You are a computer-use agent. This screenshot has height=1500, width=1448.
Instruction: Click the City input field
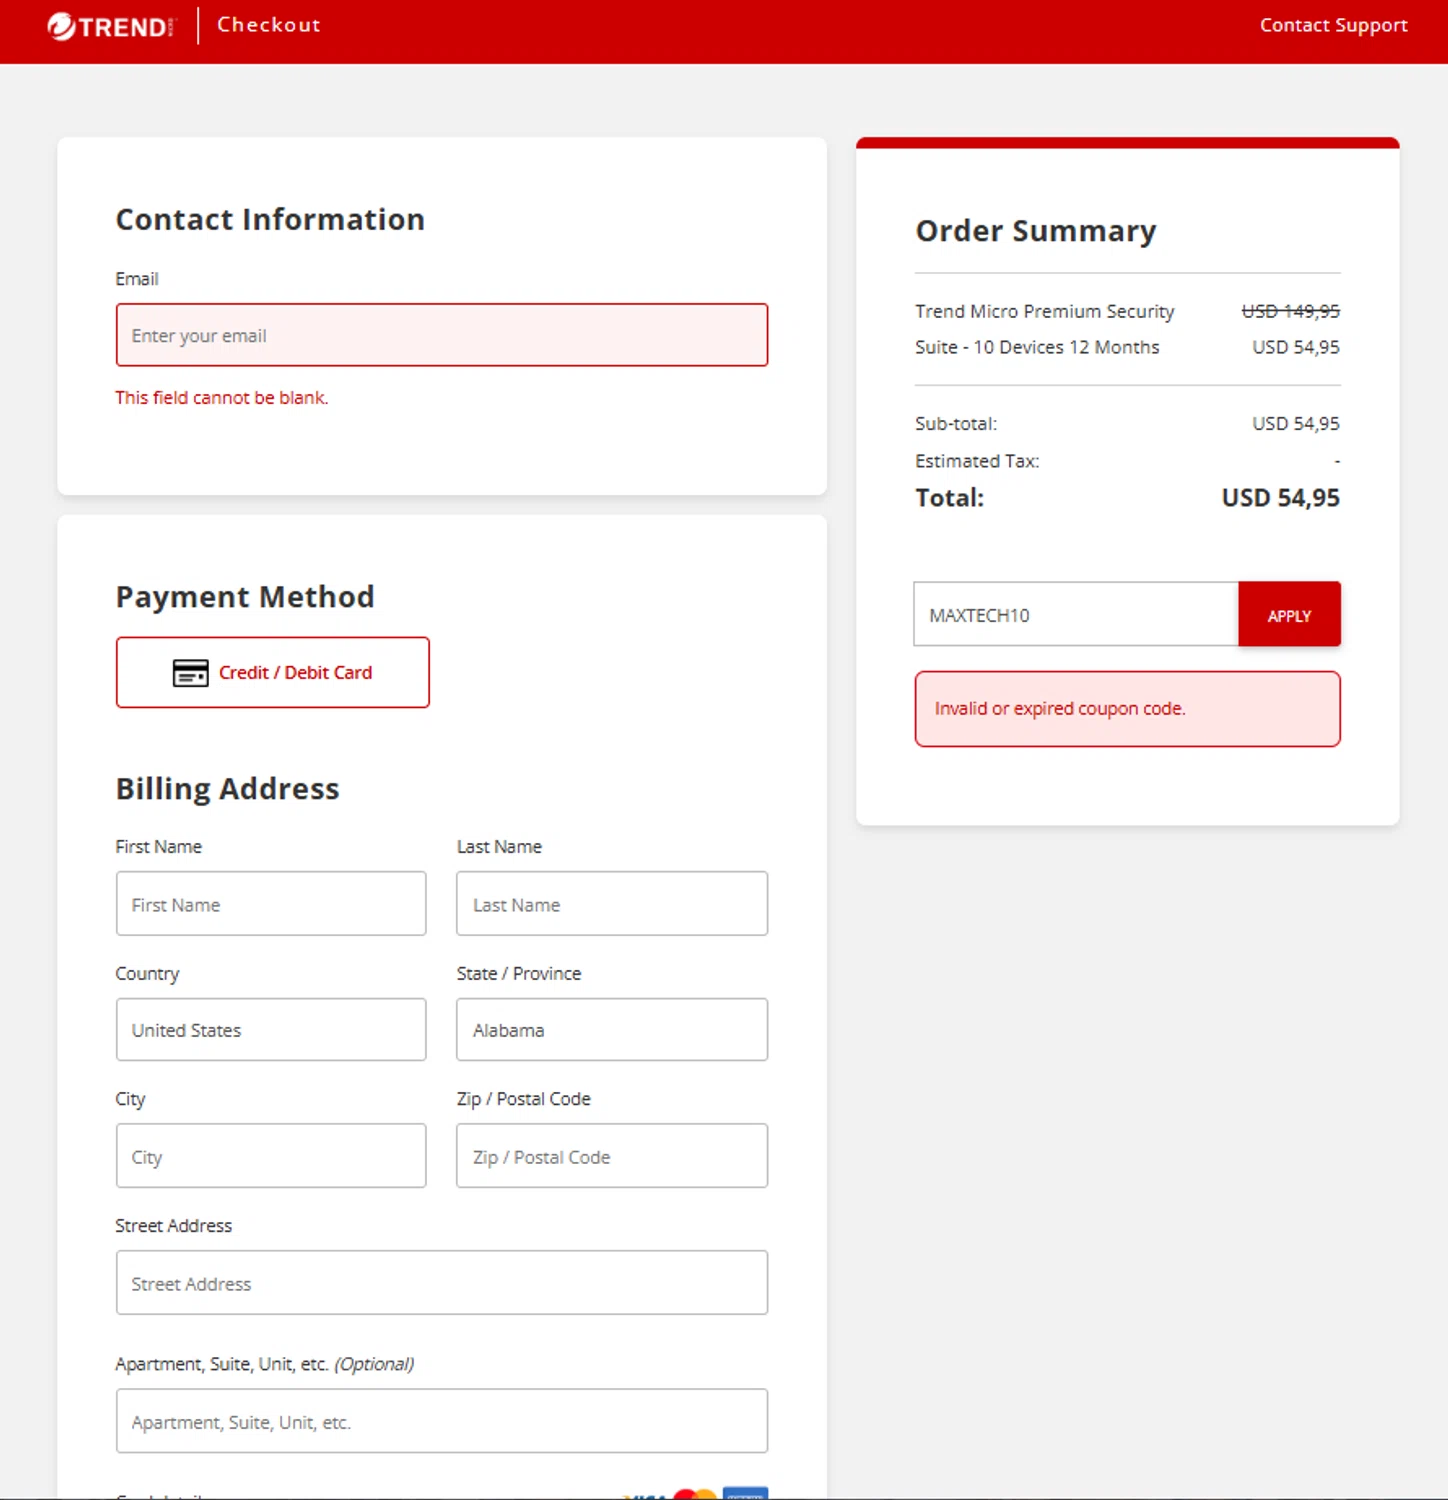pyautogui.click(x=271, y=1156)
